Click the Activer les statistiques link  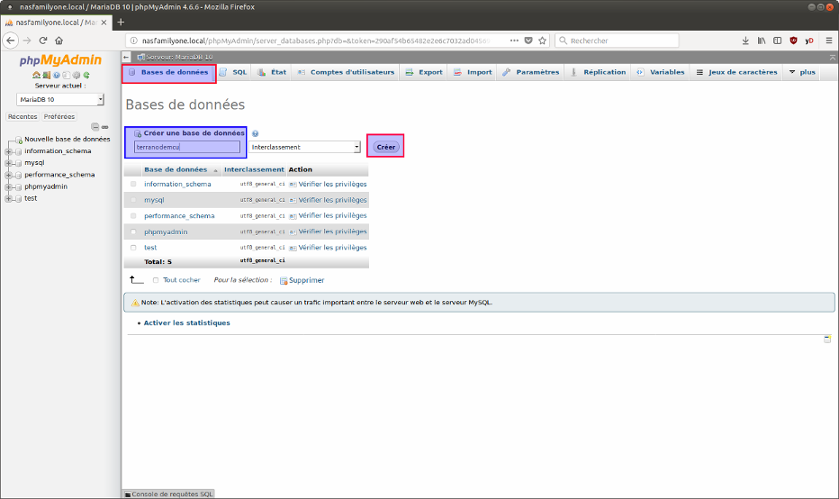tap(186, 323)
